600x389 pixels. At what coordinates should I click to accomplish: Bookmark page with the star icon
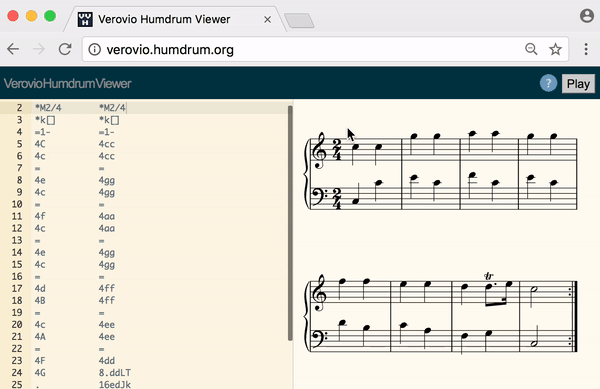[555, 49]
